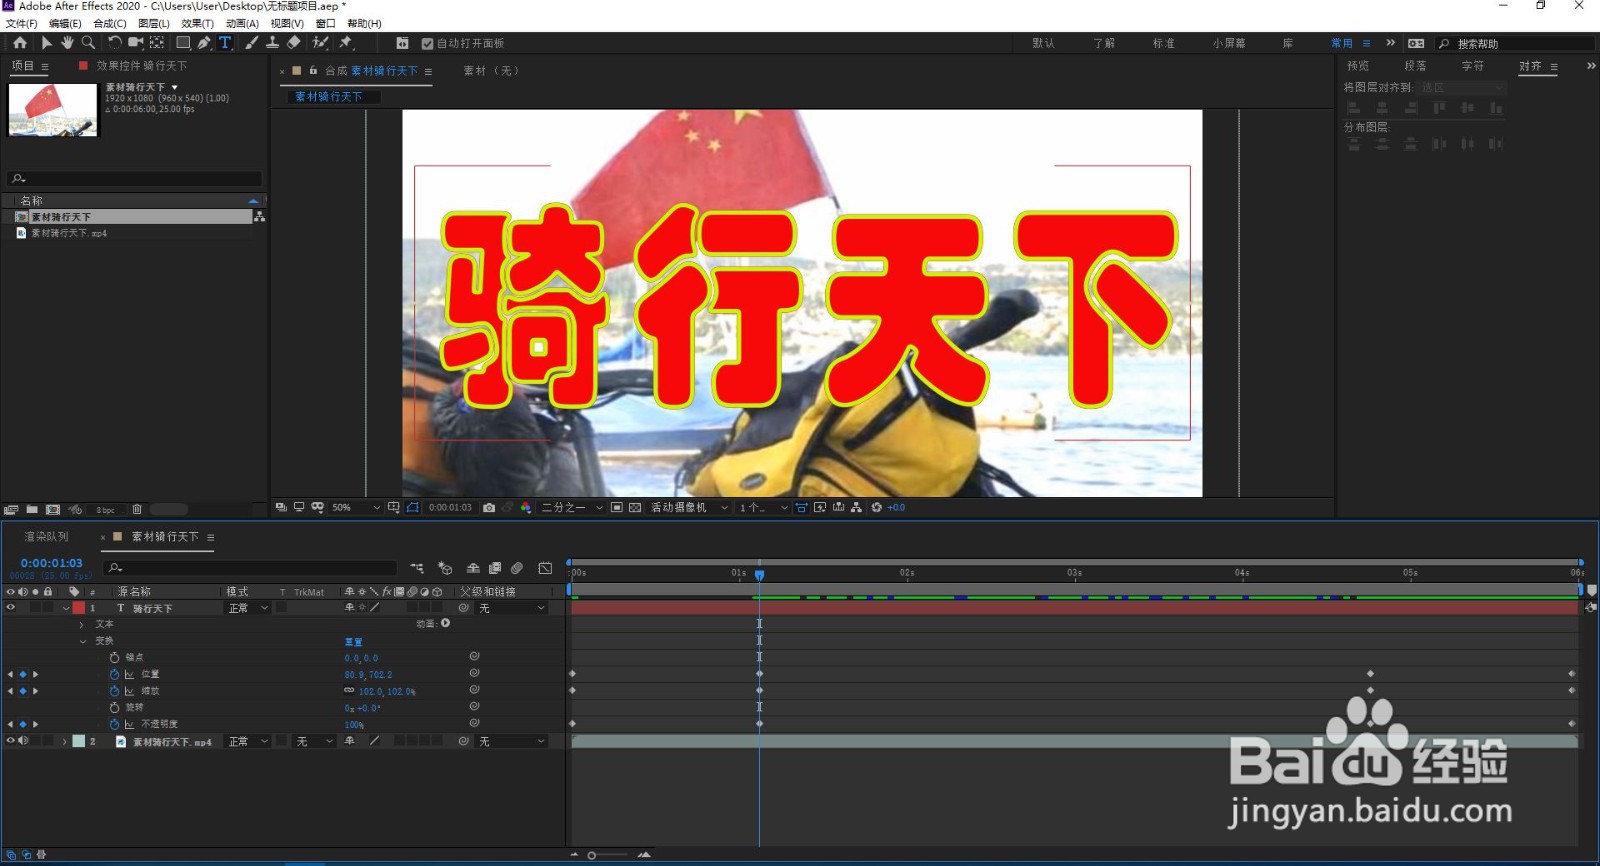The height and width of the screenshot is (866, 1600).
Task: Select the Roto Brush tool
Action: click(320, 43)
